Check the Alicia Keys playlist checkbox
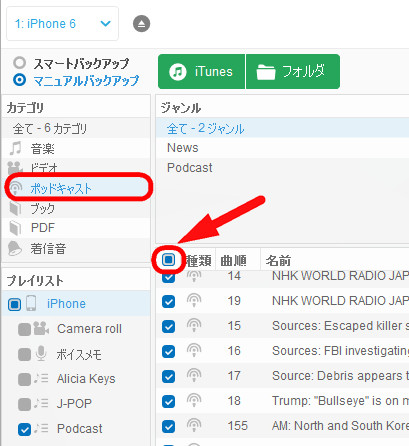Screen dimensions: 409x446 [x=24, y=379]
